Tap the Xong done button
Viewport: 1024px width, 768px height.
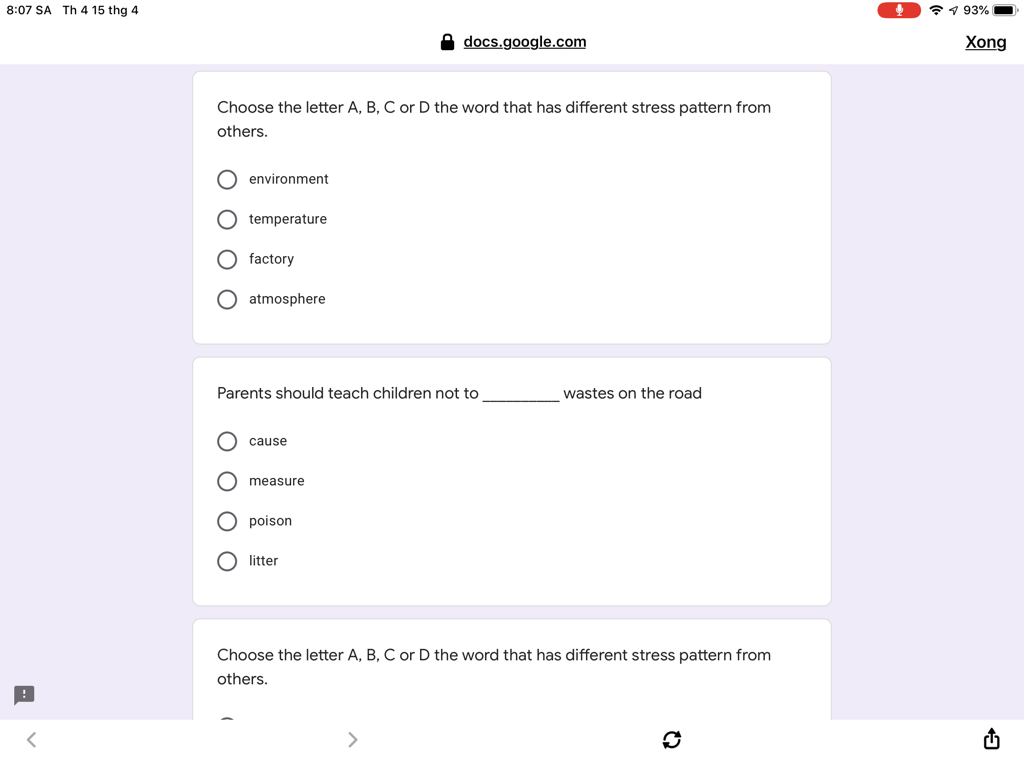pos(985,42)
